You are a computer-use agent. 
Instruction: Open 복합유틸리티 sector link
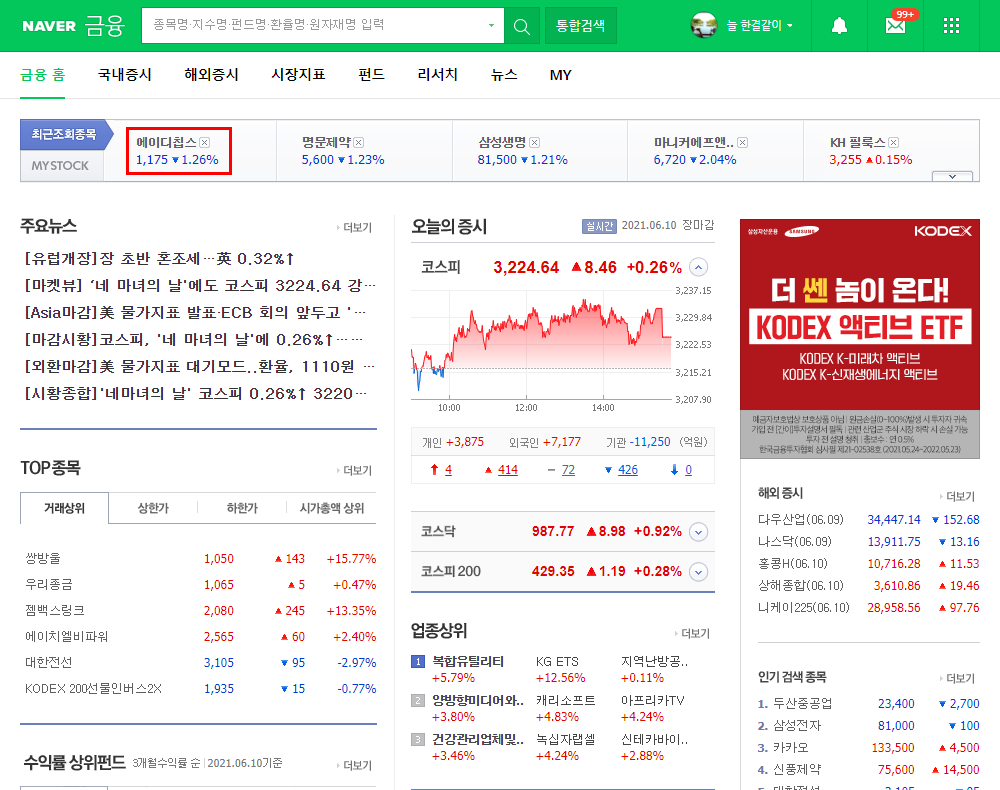pos(468,661)
